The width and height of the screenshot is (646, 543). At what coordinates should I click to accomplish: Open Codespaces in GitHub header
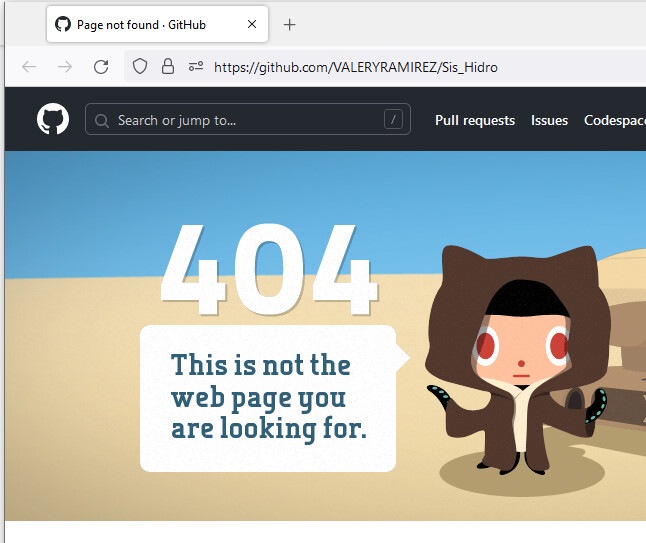coord(615,120)
